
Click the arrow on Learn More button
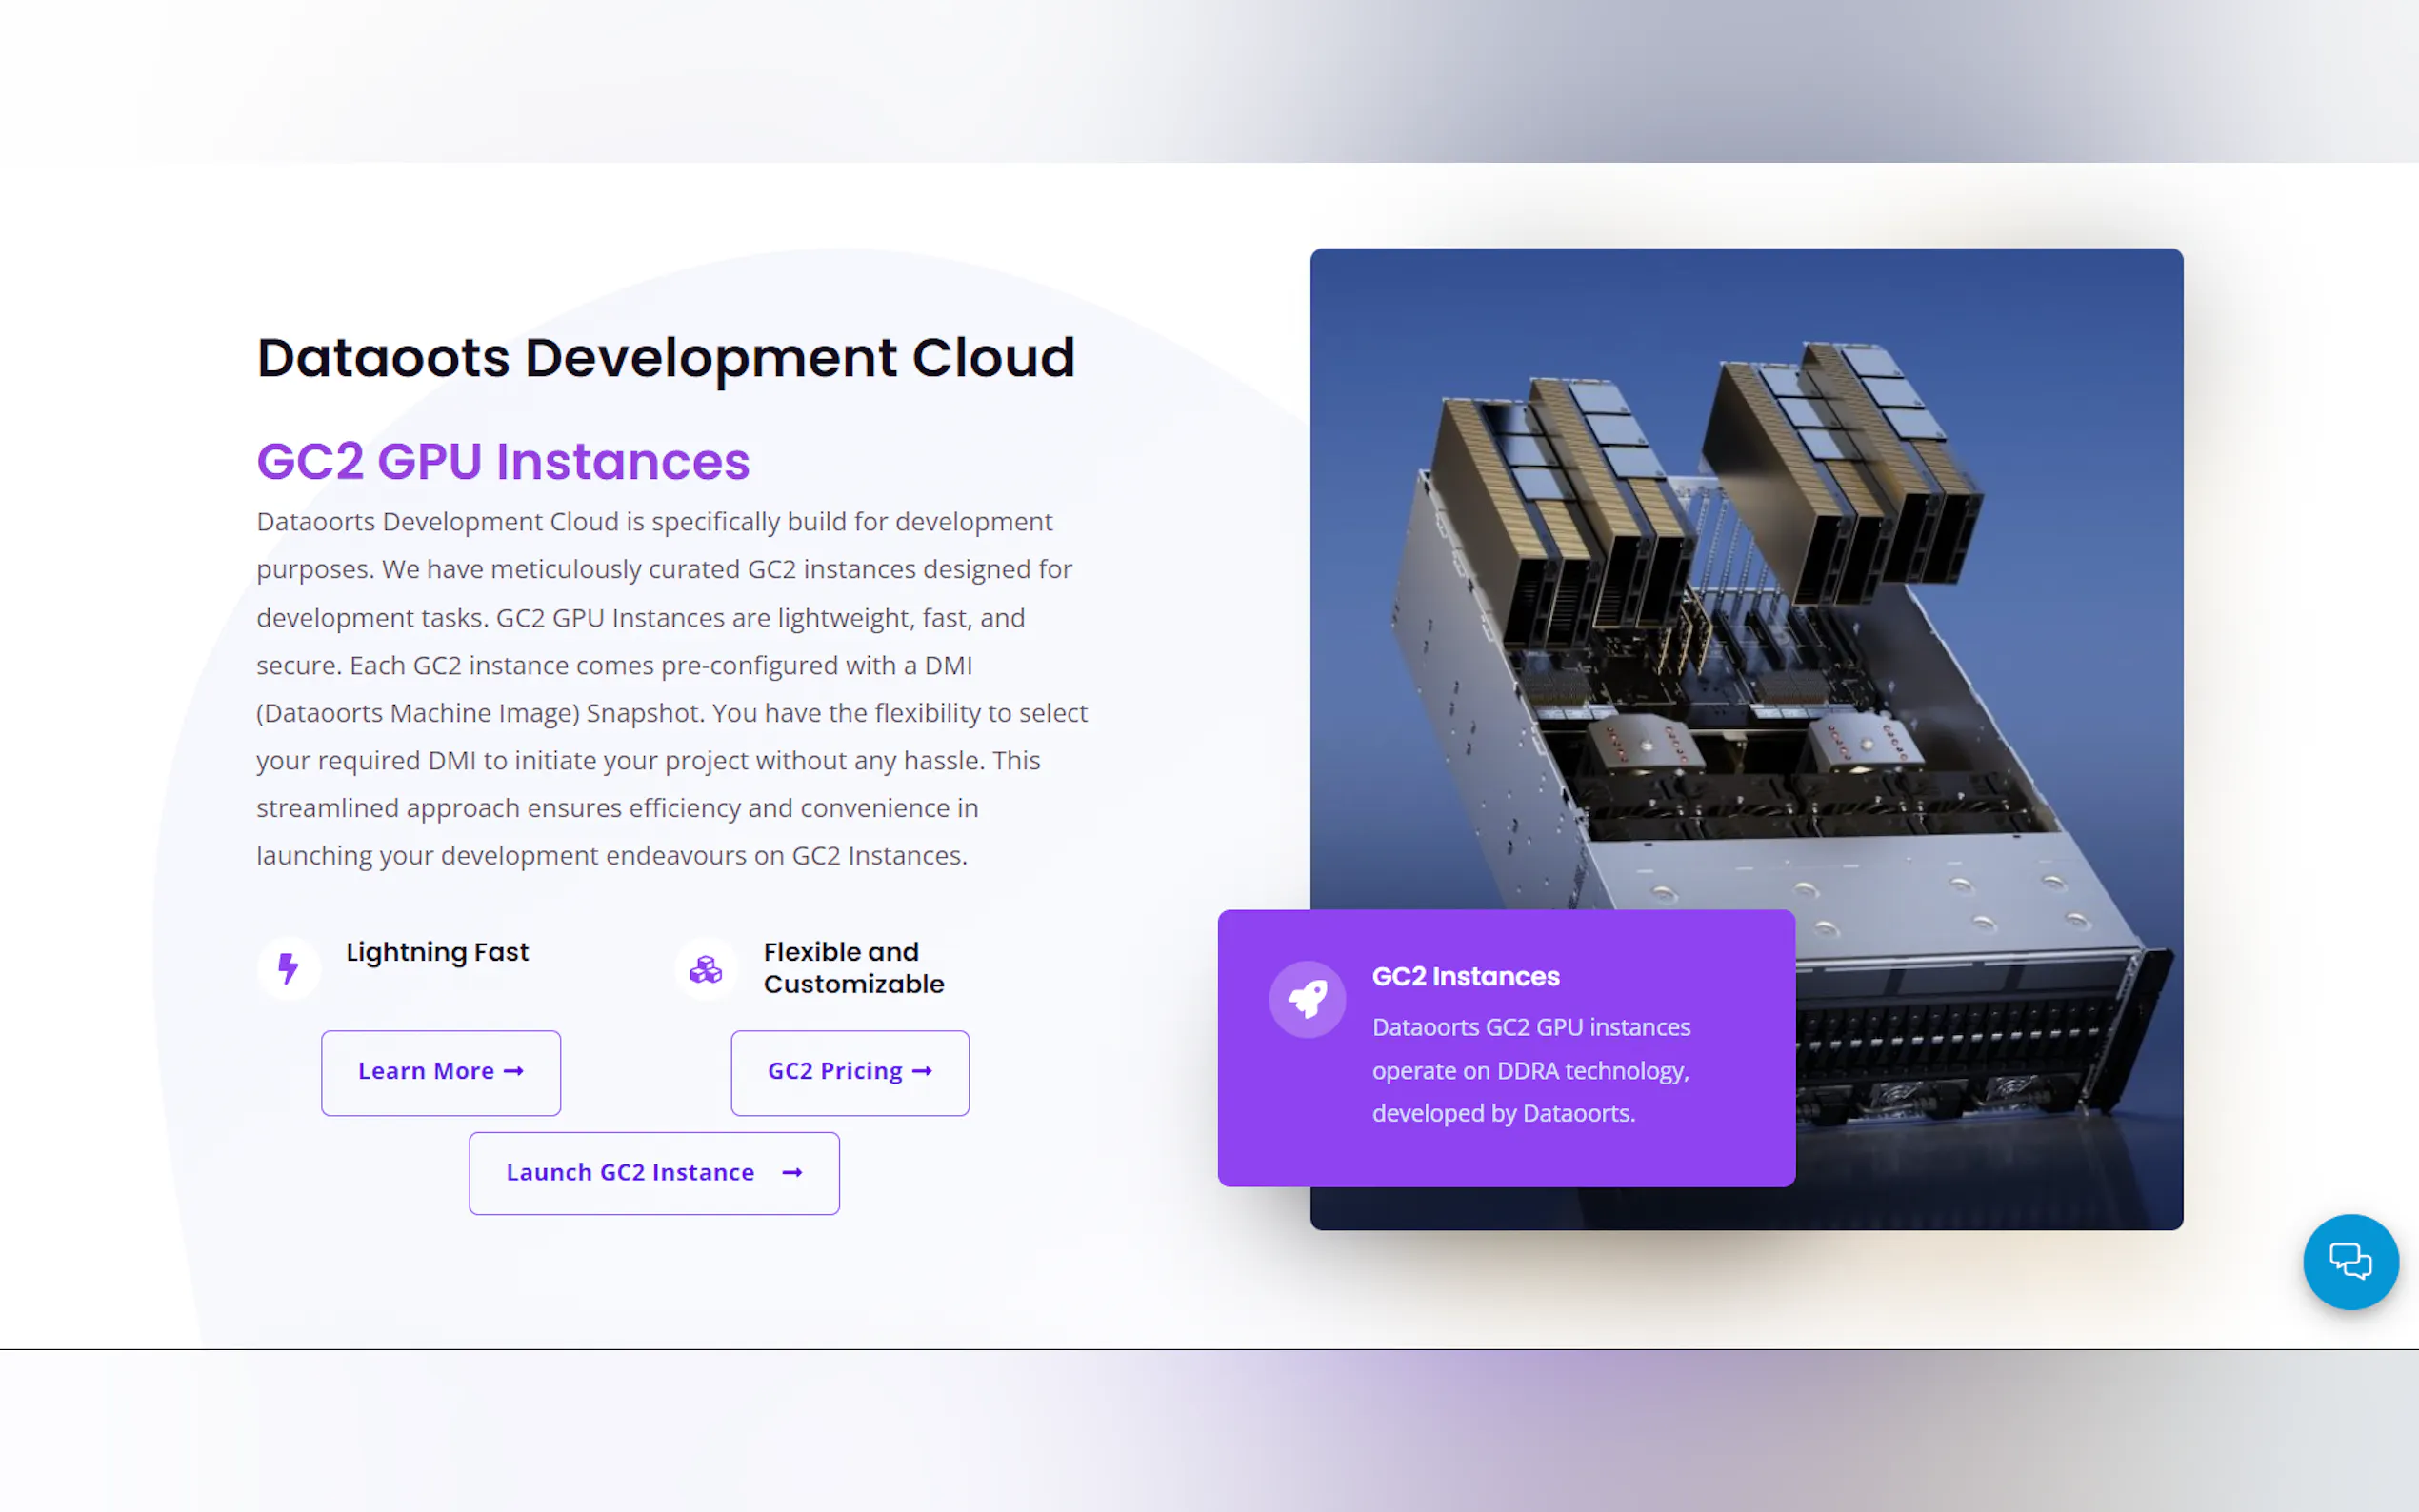514,1071
